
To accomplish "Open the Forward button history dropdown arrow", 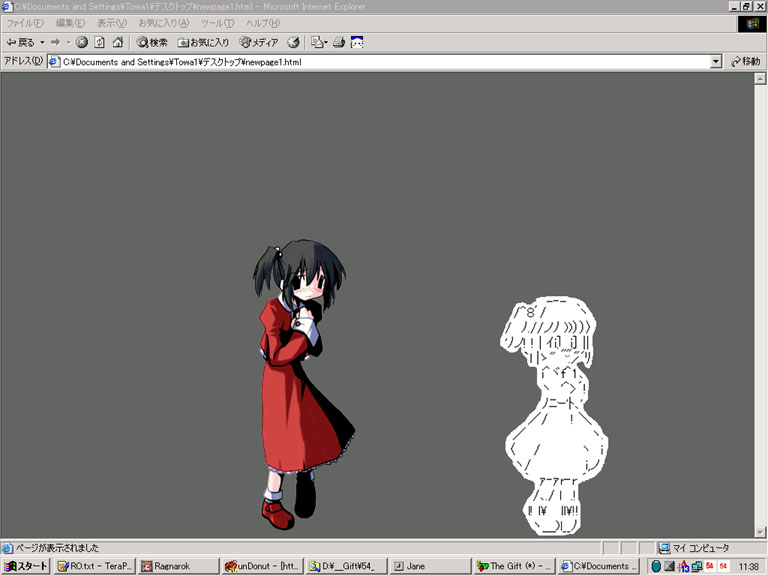I will pyautogui.click(x=69, y=43).
